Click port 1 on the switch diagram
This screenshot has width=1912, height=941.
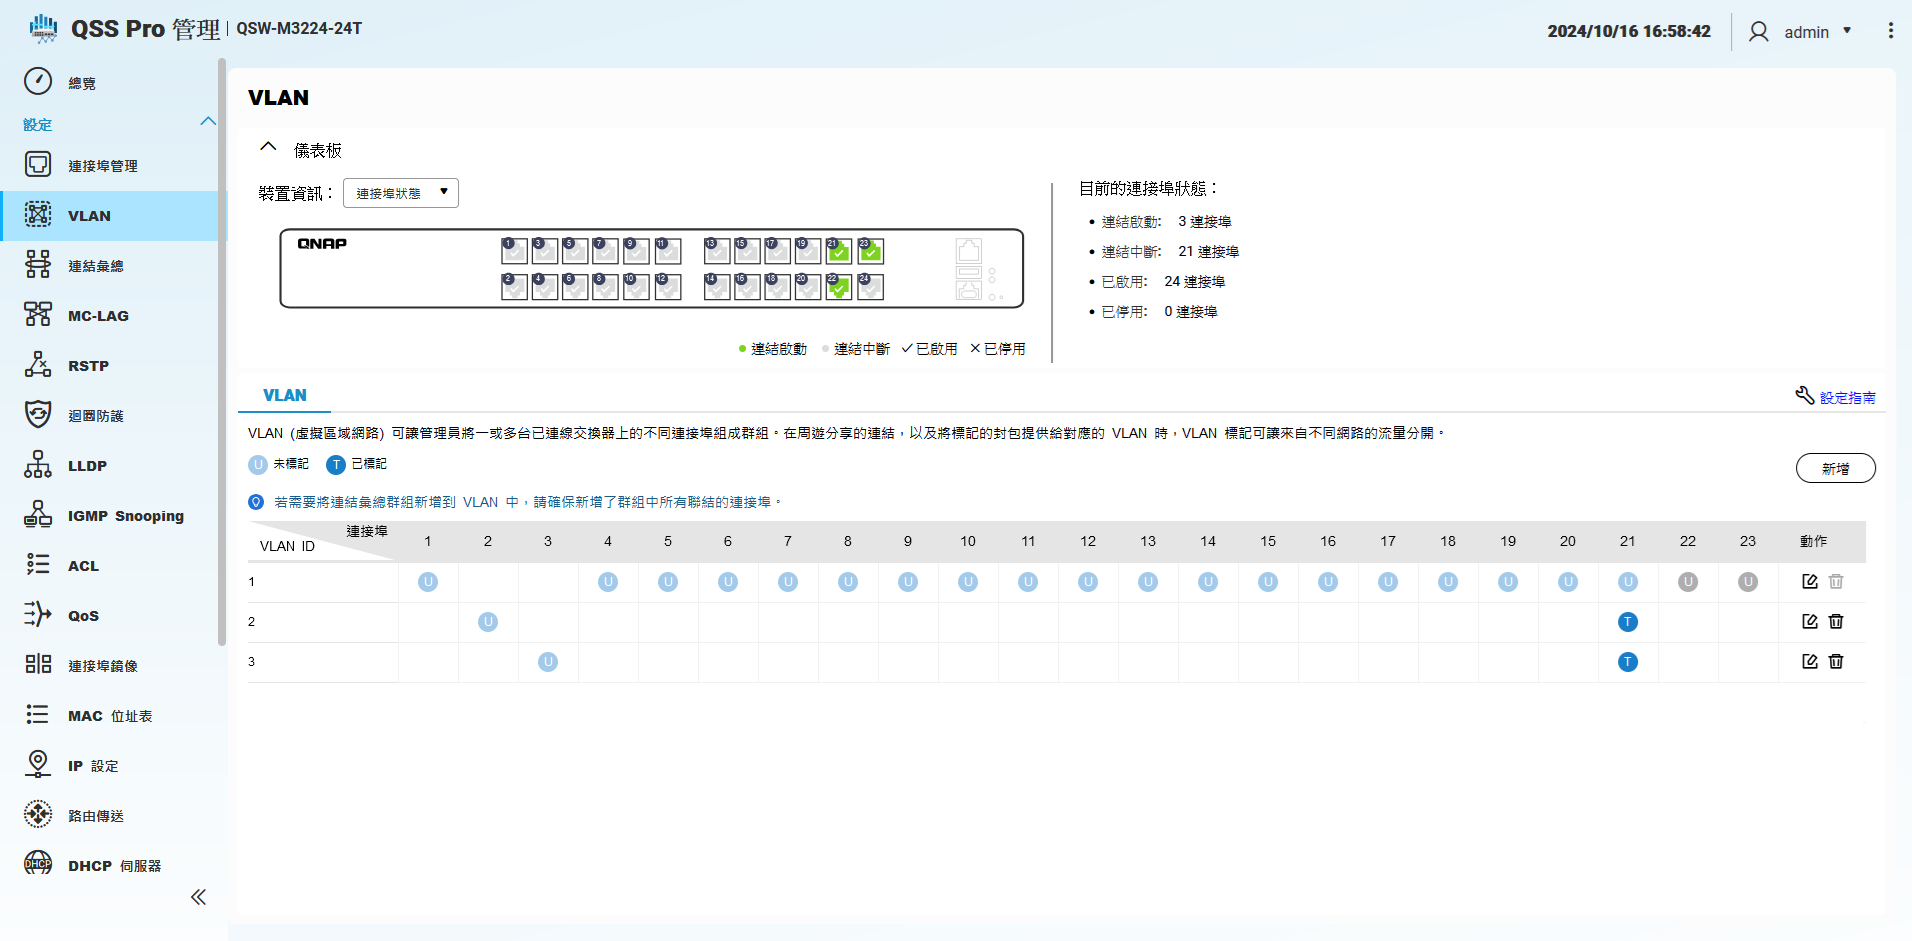514,251
